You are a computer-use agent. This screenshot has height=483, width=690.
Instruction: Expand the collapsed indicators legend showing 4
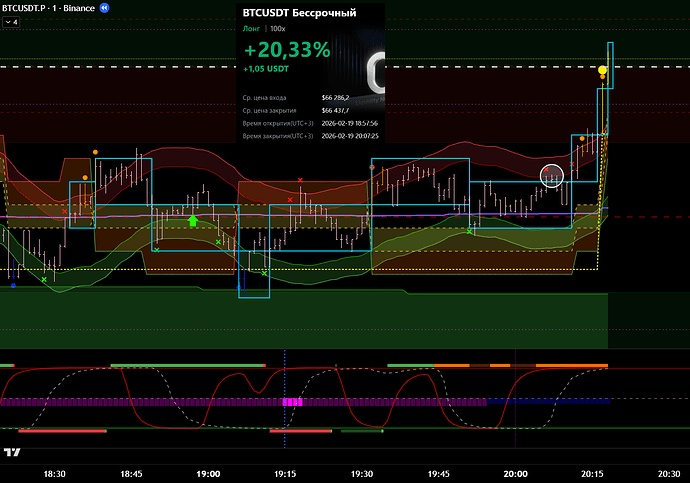[11, 21]
